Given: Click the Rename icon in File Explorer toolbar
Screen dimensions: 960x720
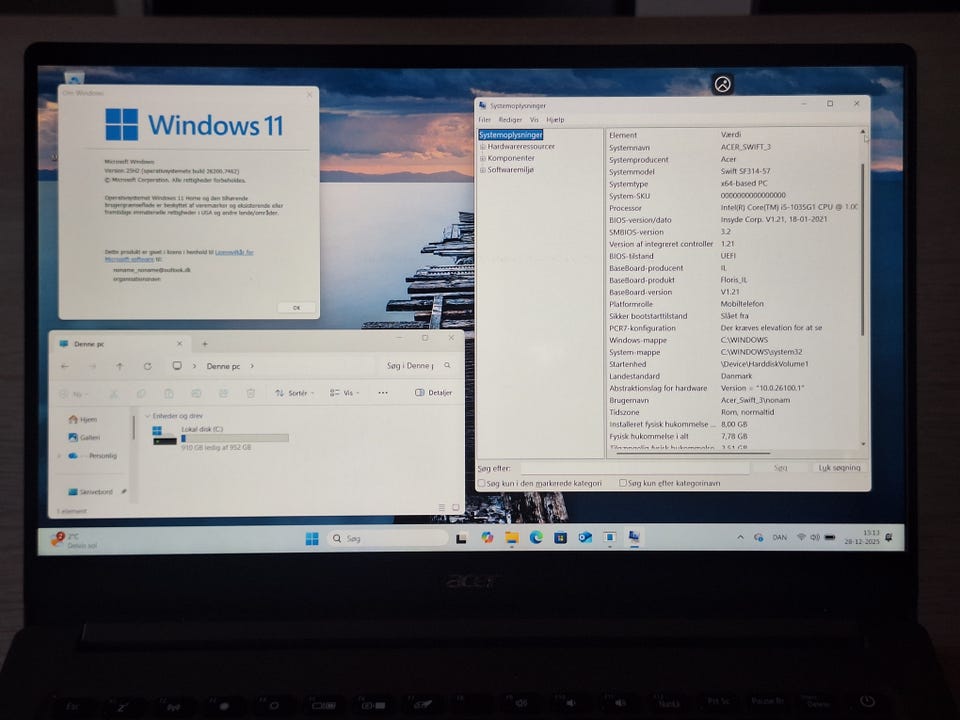Looking at the screenshot, I should [196, 393].
